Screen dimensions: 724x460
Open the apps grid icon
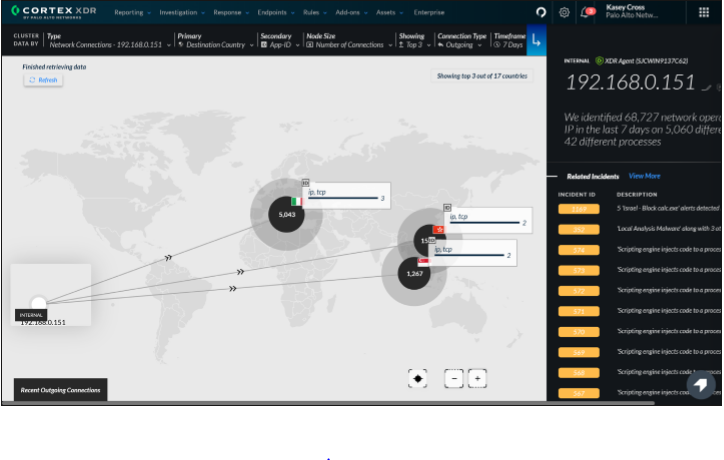(x=703, y=12)
